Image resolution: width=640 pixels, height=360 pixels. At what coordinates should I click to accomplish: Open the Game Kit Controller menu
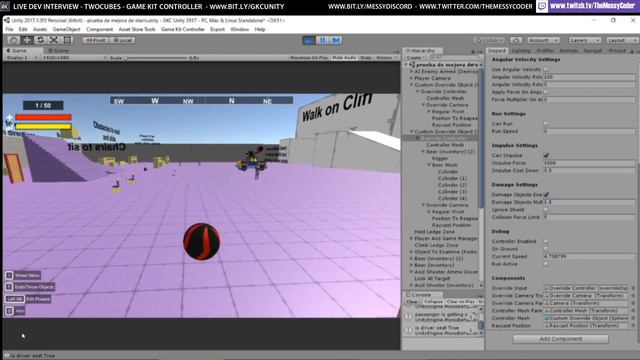[x=183, y=29]
